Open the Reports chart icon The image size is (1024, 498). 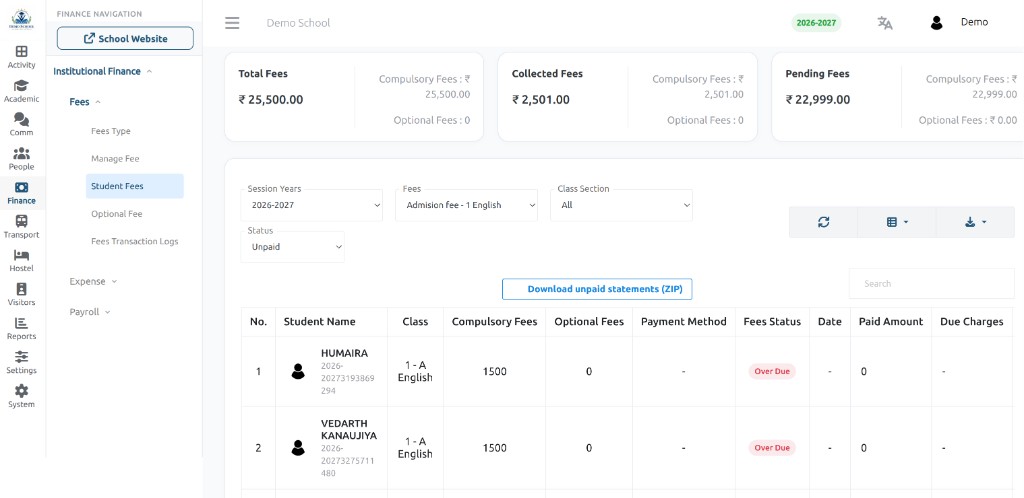(x=22, y=323)
